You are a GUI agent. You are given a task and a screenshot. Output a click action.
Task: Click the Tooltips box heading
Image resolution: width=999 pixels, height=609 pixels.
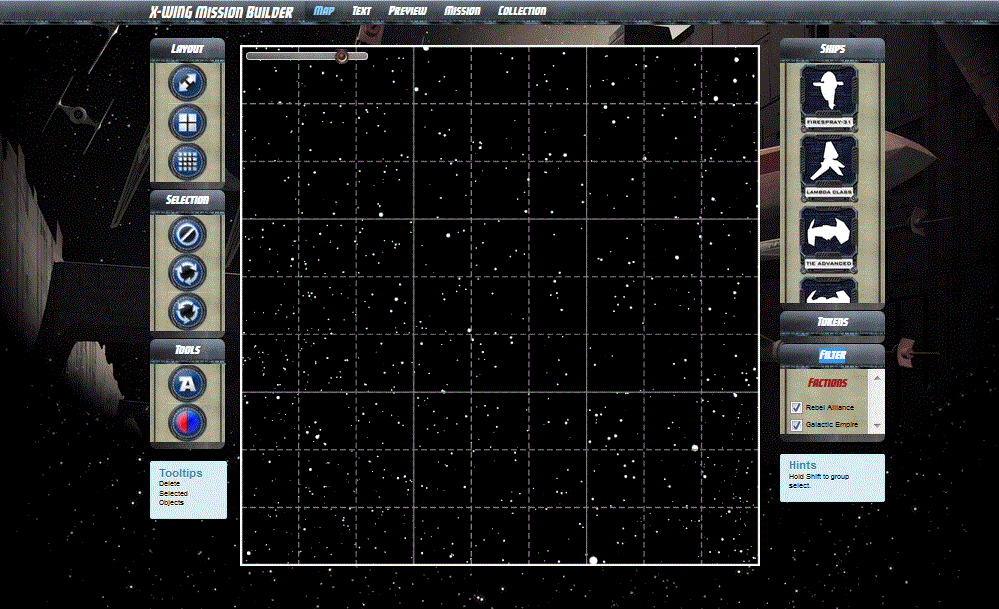[x=181, y=473]
